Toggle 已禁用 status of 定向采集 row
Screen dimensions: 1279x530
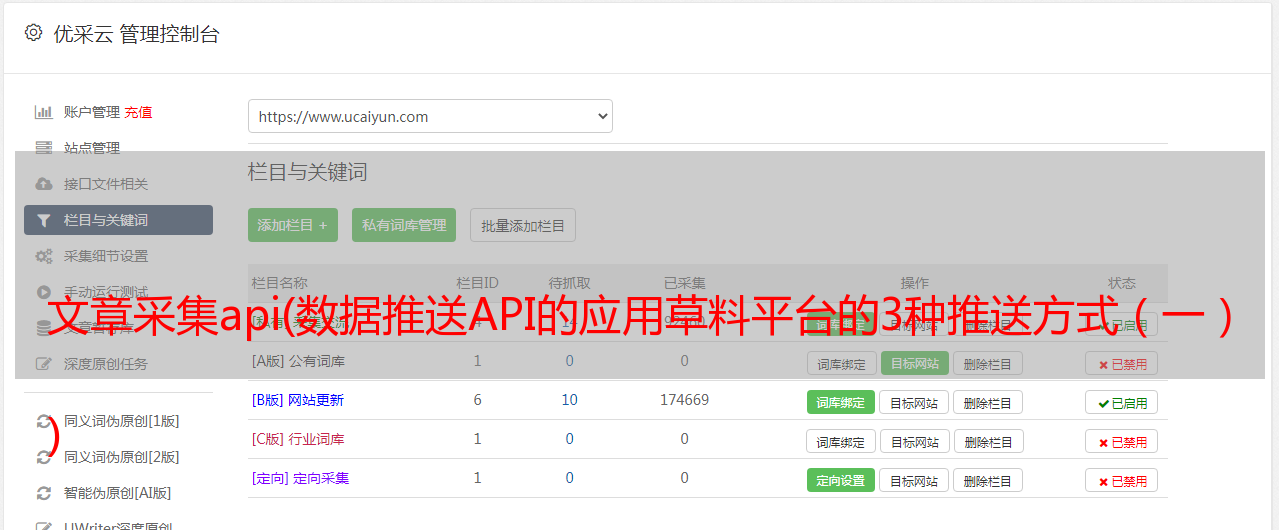tap(1122, 481)
